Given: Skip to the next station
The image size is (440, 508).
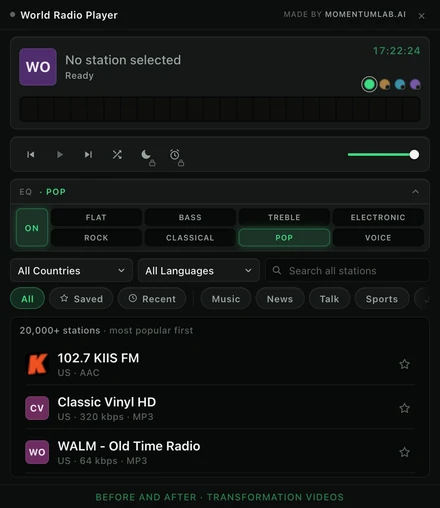Looking at the screenshot, I should [x=88, y=155].
